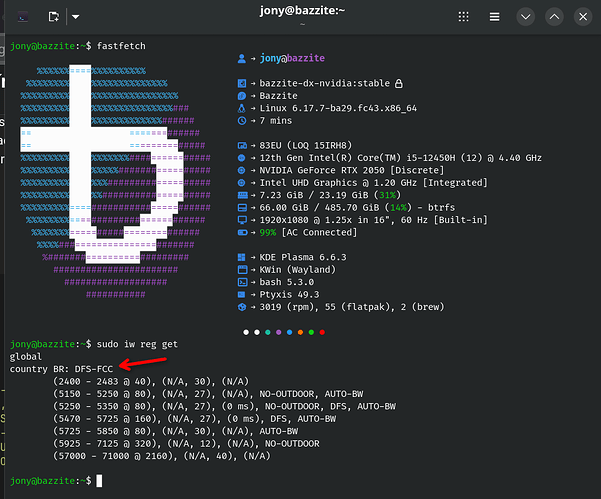Click the terminal app icon in title bar
Image resolution: width=601 pixels, height=499 pixels.
click(22, 17)
